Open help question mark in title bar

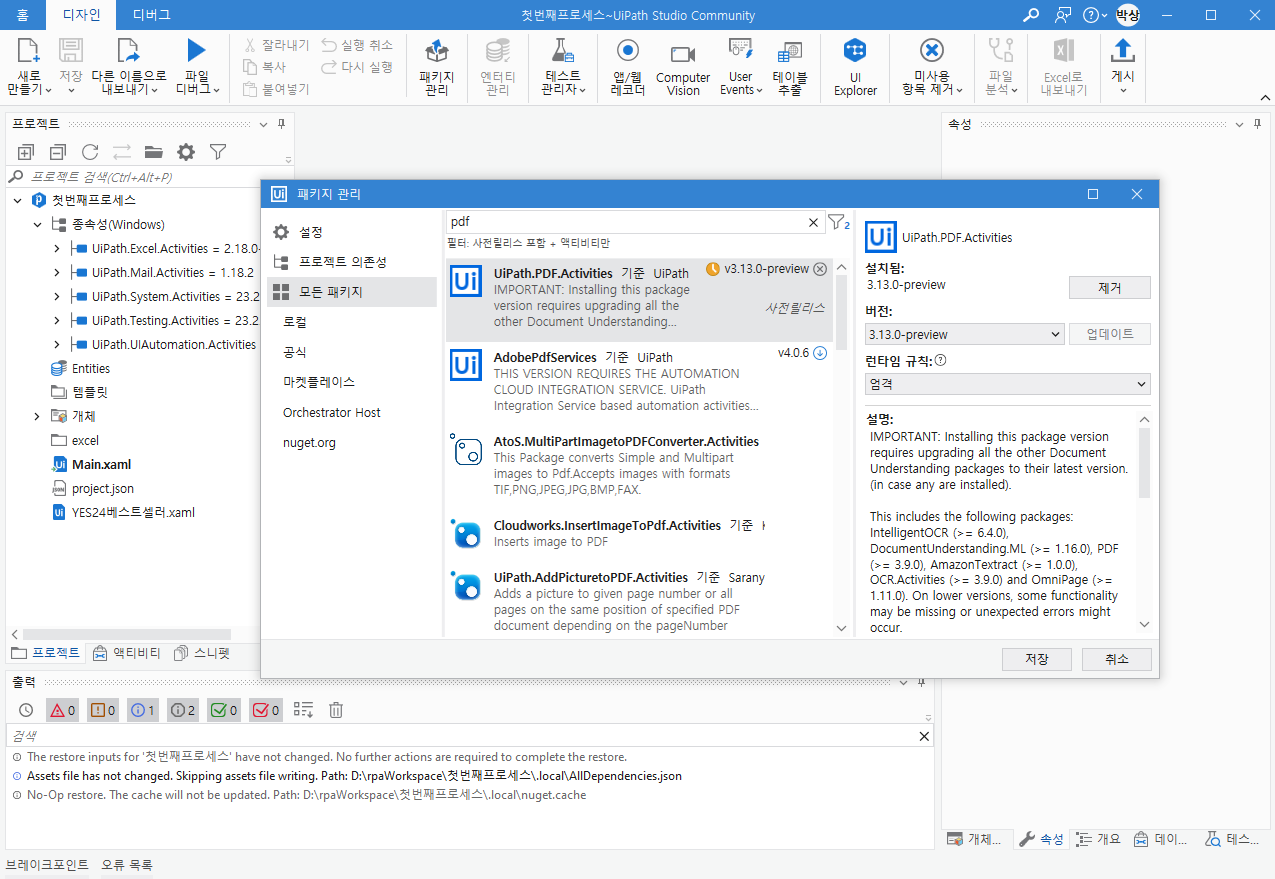(x=1090, y=15)
